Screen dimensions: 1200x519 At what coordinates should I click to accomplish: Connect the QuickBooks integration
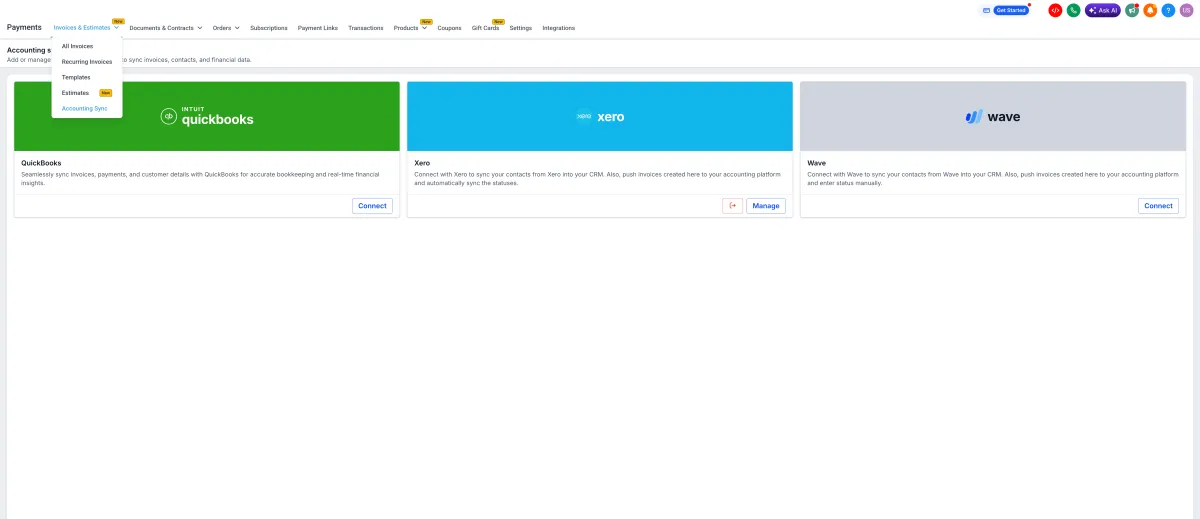pos(372,206)
